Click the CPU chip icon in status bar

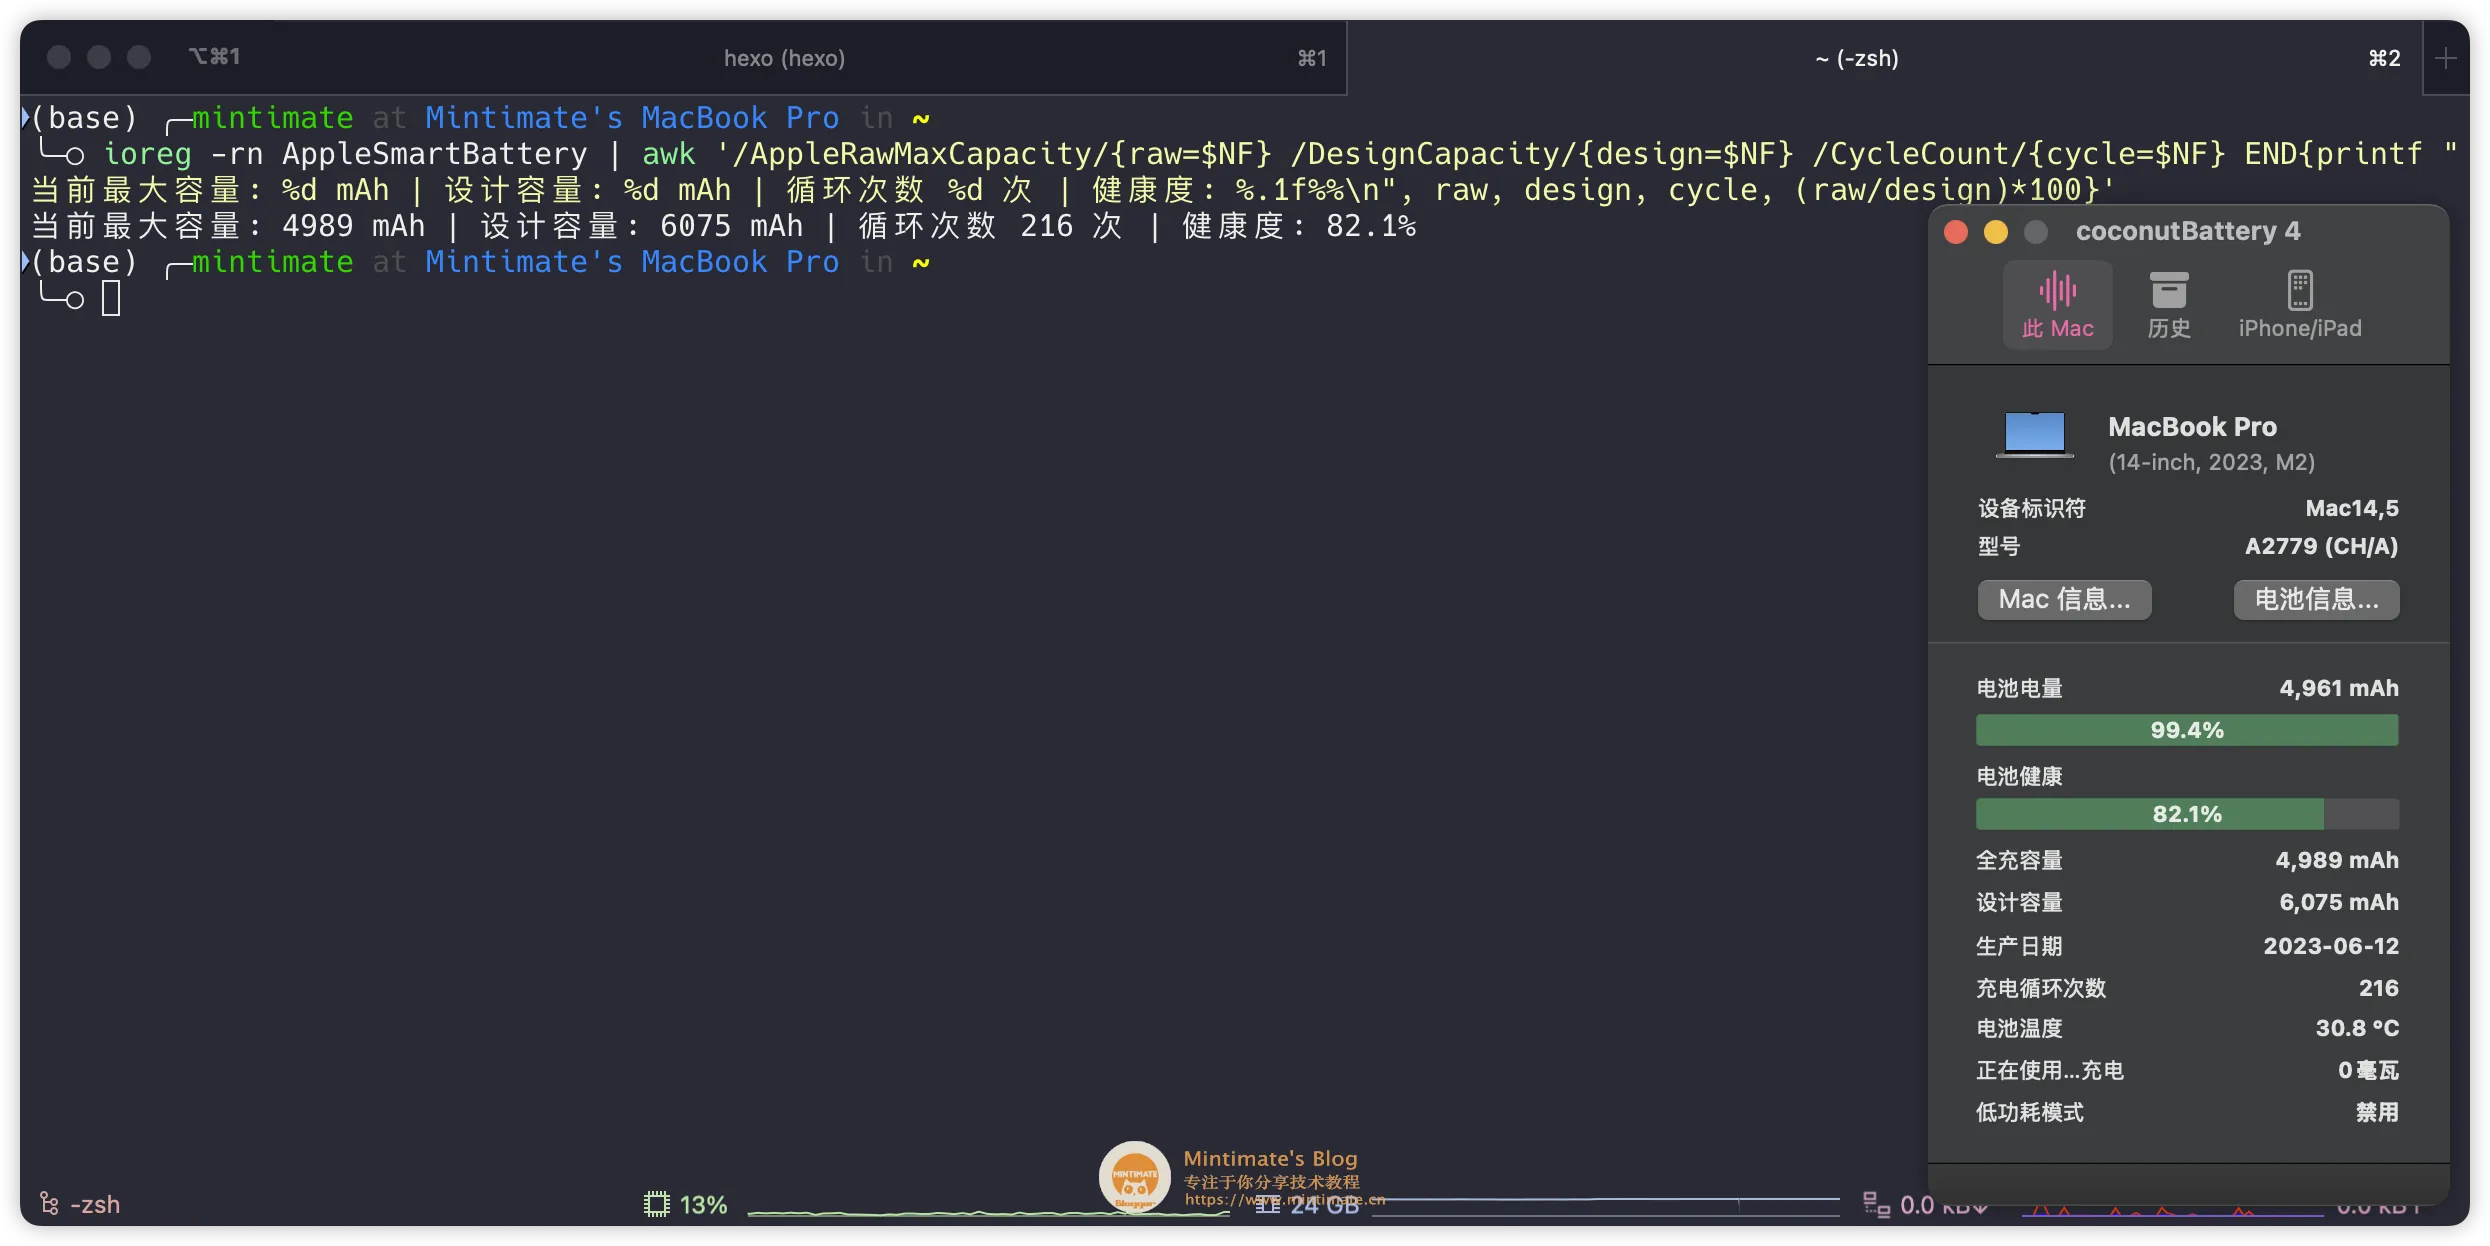coord(656,1204)
